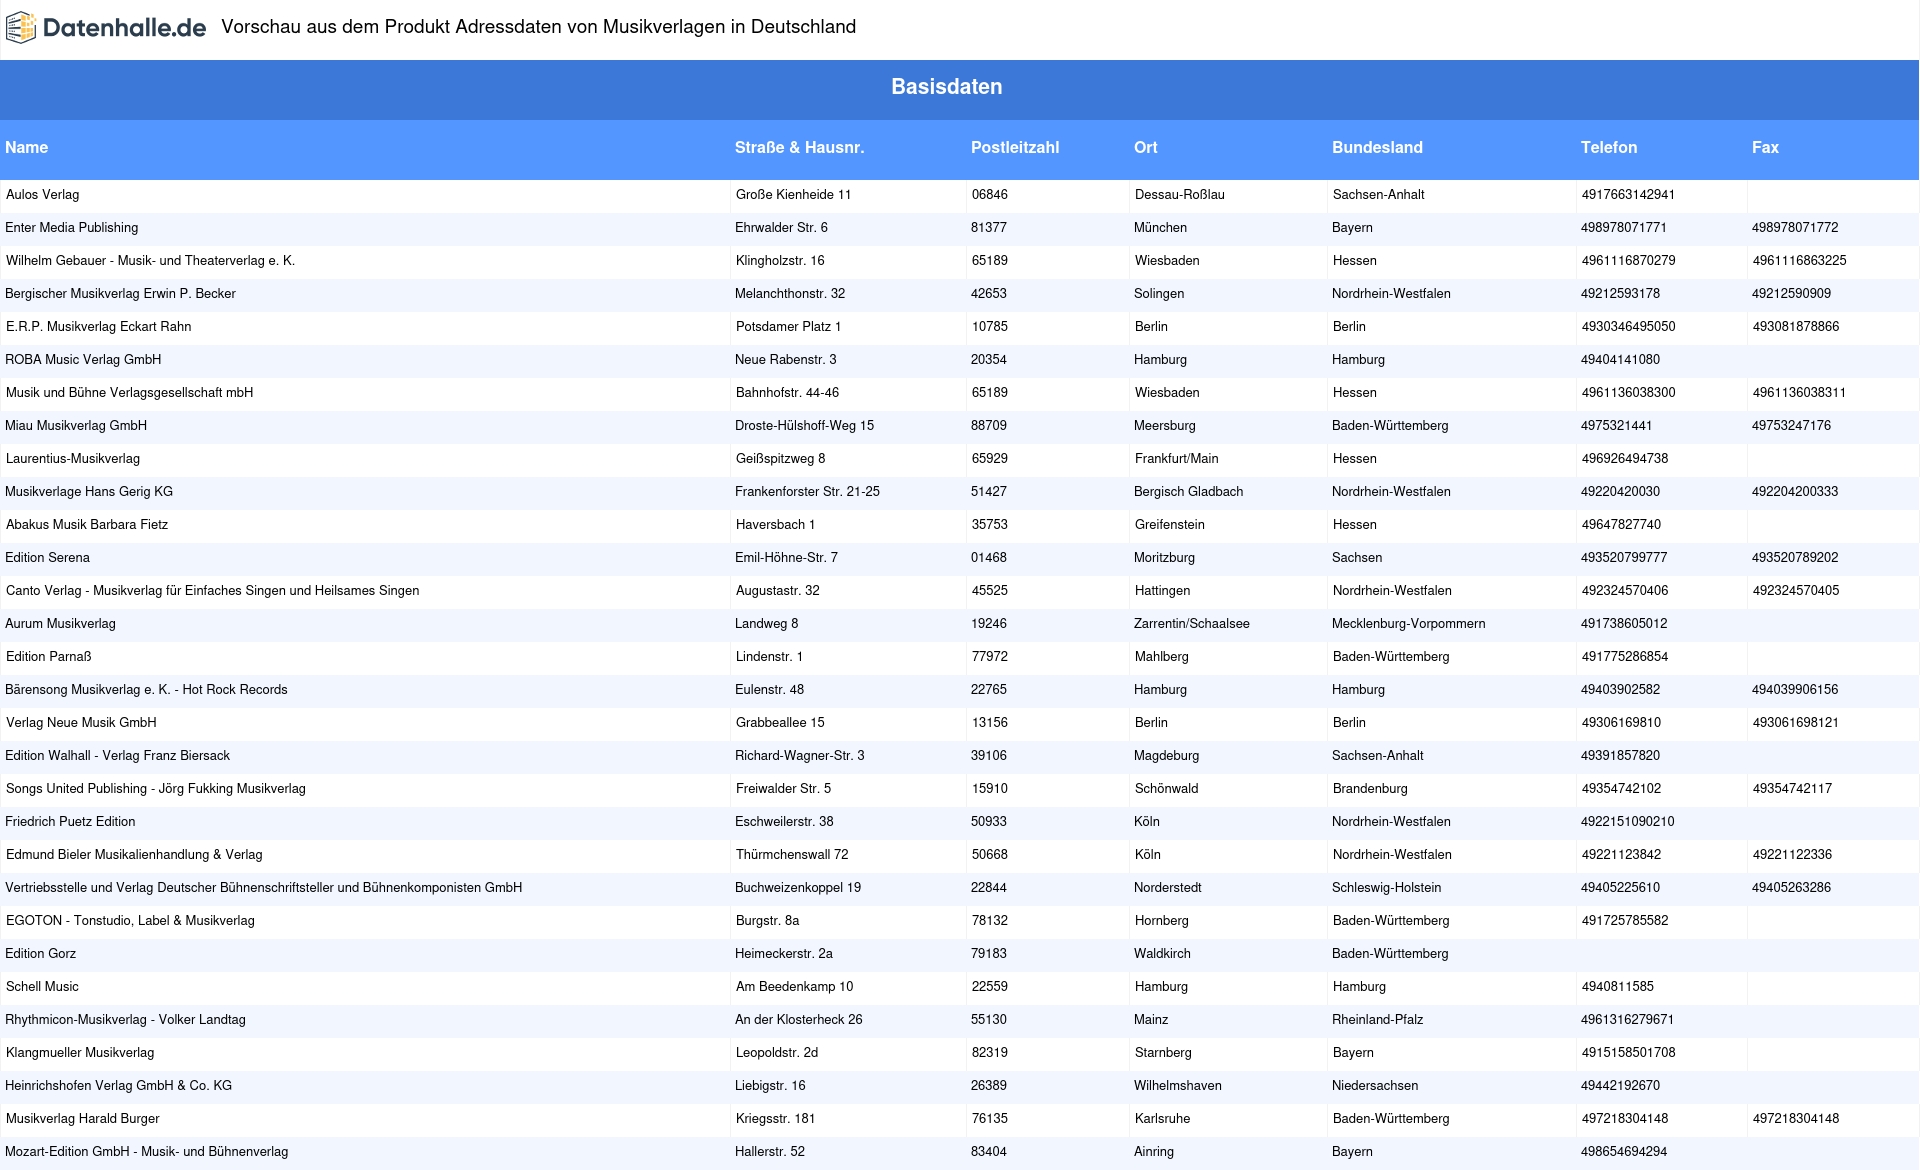
Task: Select postal code 81377
Action: [x=988, y=228]
